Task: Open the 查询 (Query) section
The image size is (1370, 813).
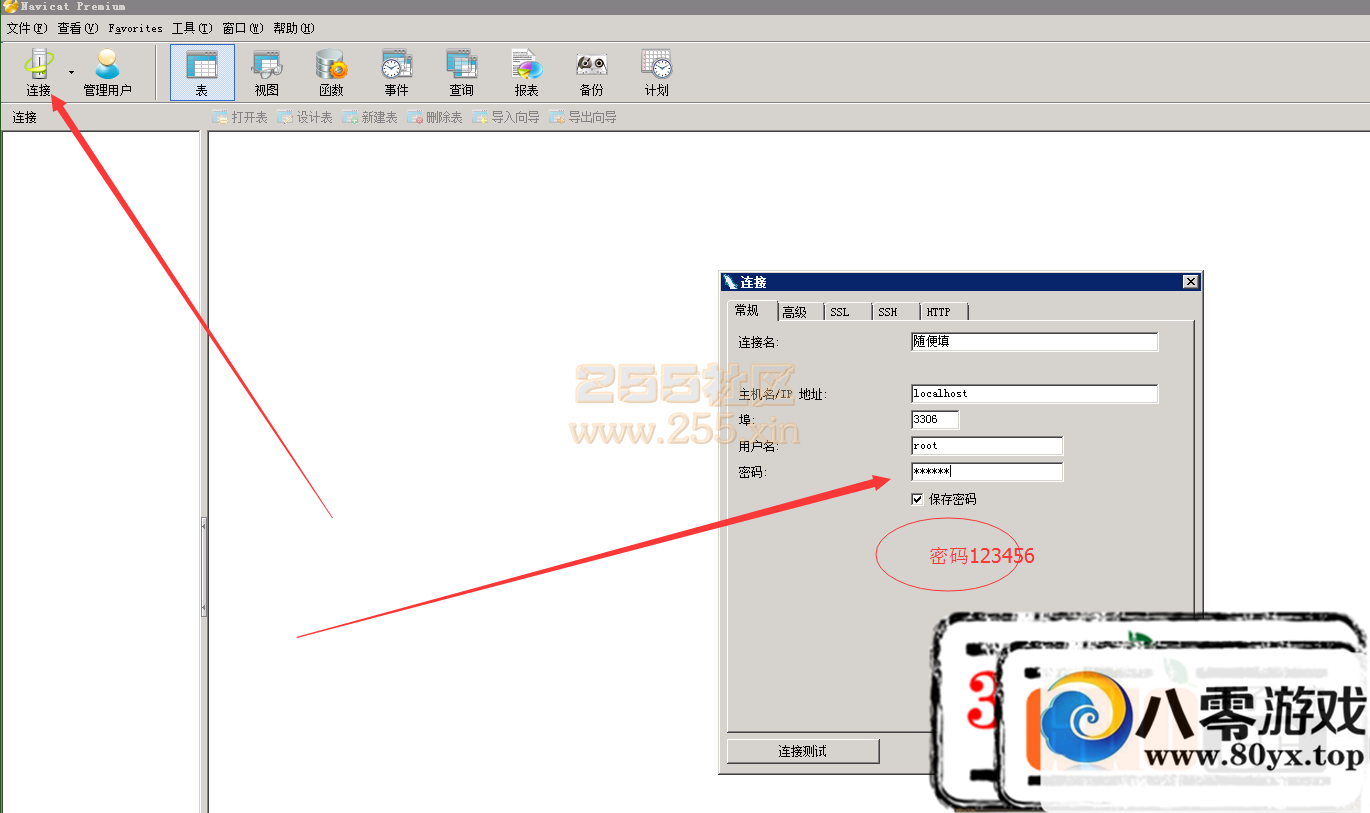Action: point(461,72)
